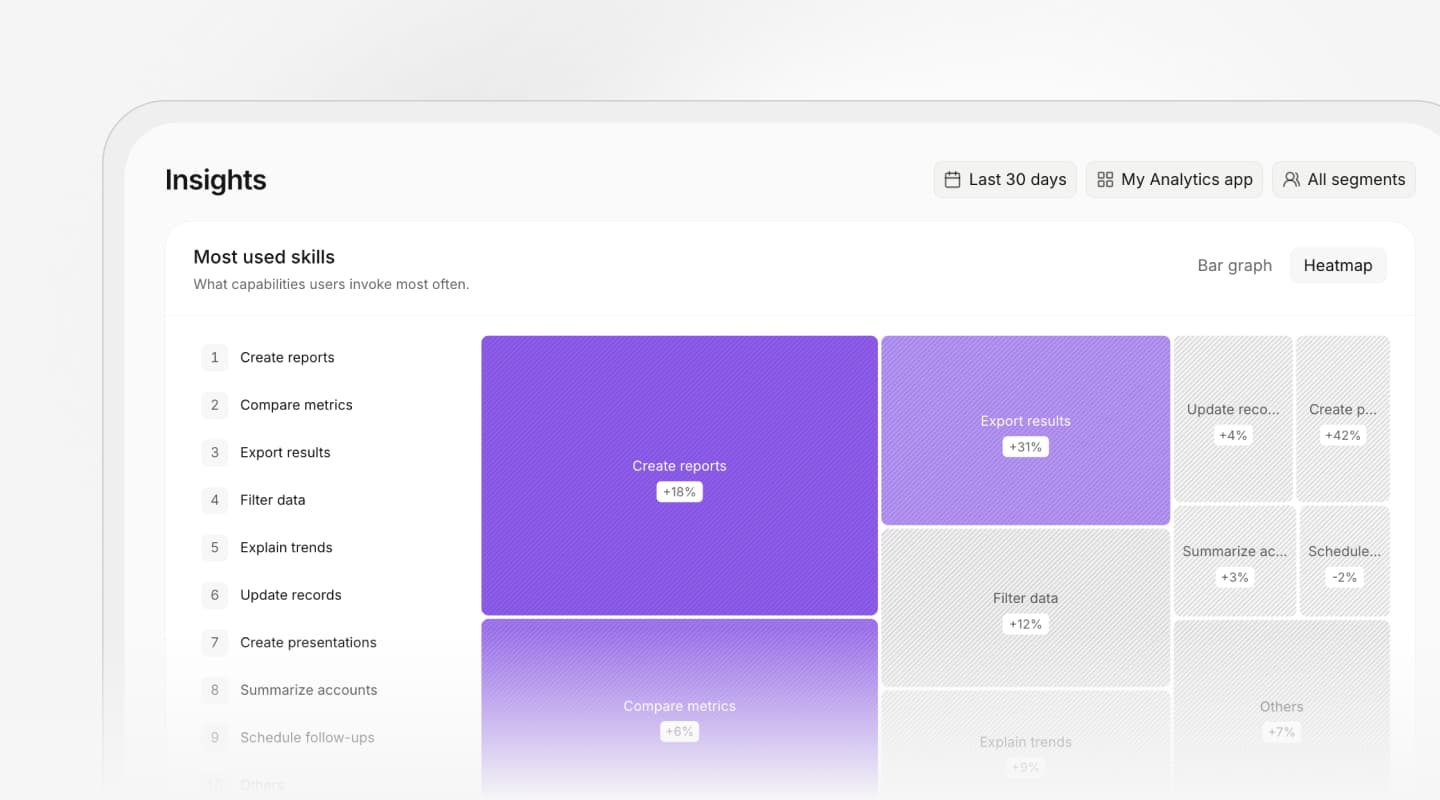Click the +12% badge on Filter data
Viewport: 1440px width, 800px height.
tap(1025, 624)
